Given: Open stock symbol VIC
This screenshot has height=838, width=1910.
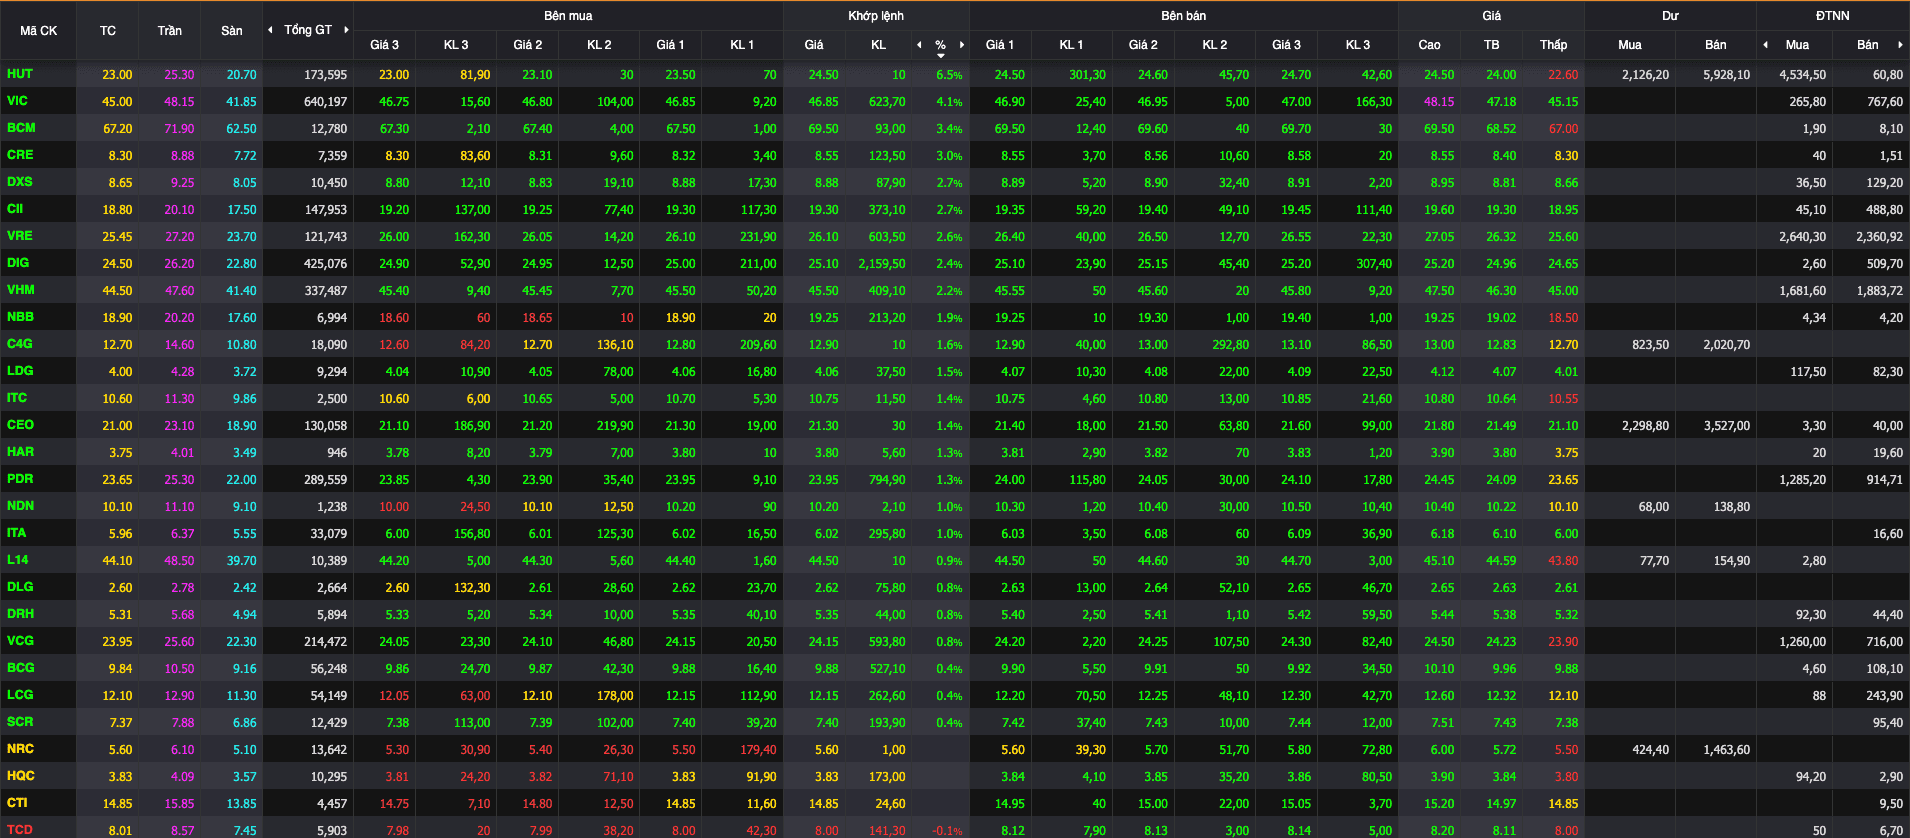Looking at the screenshot, I should tap(17, 101).
